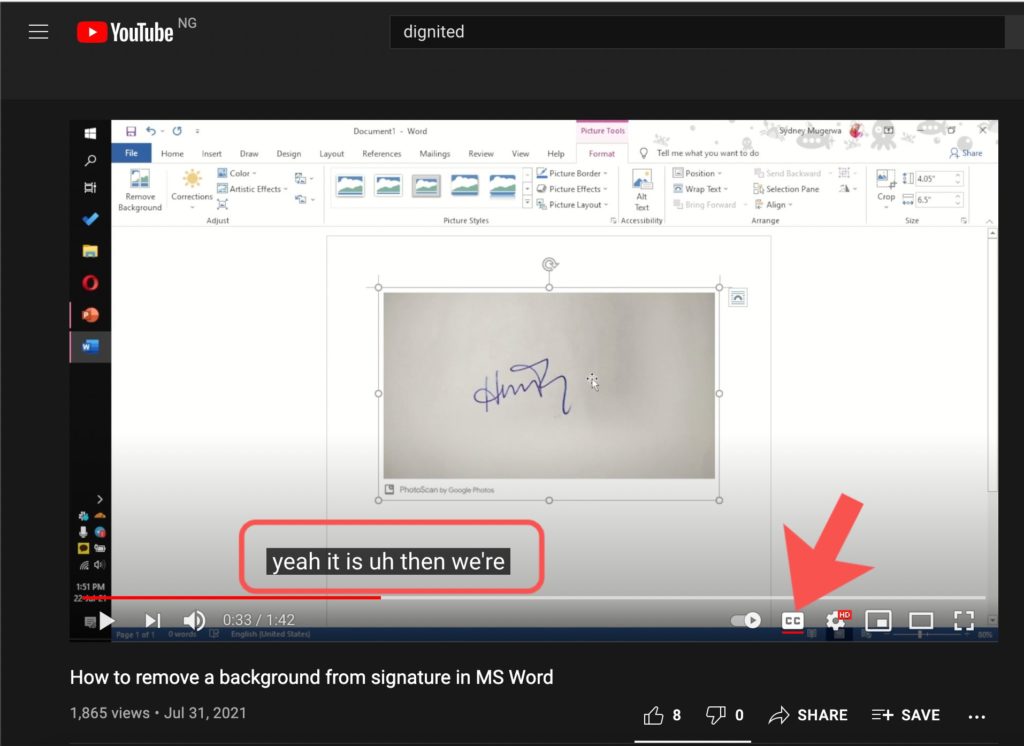Go to the YouTube home logo
The image size is (1024, 746).
(x=125, y=32)
